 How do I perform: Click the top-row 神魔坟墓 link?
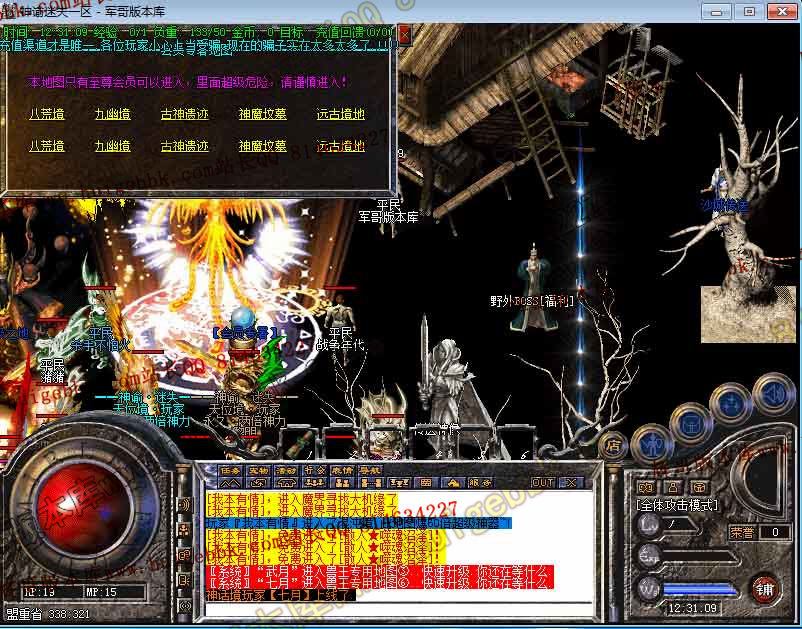pos(263,114)
